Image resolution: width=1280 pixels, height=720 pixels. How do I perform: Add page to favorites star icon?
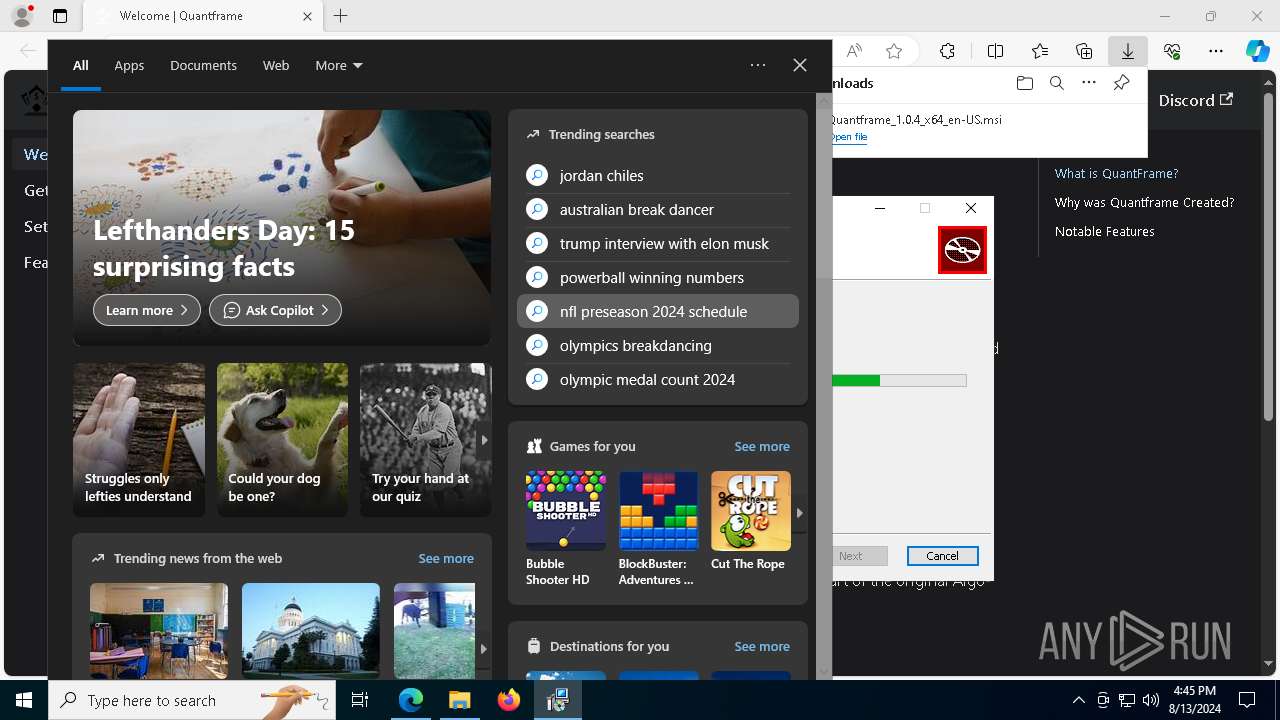(x=894, y=51)
